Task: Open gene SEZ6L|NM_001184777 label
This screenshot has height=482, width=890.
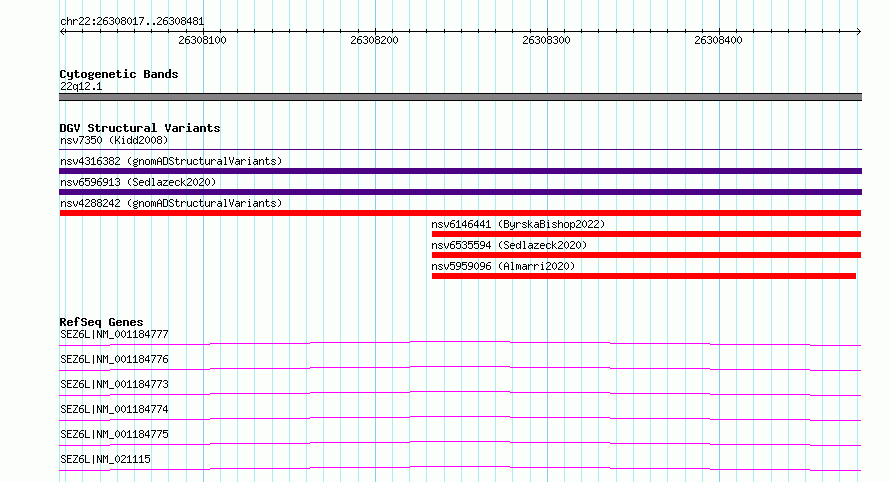Action: pos(114,334)
